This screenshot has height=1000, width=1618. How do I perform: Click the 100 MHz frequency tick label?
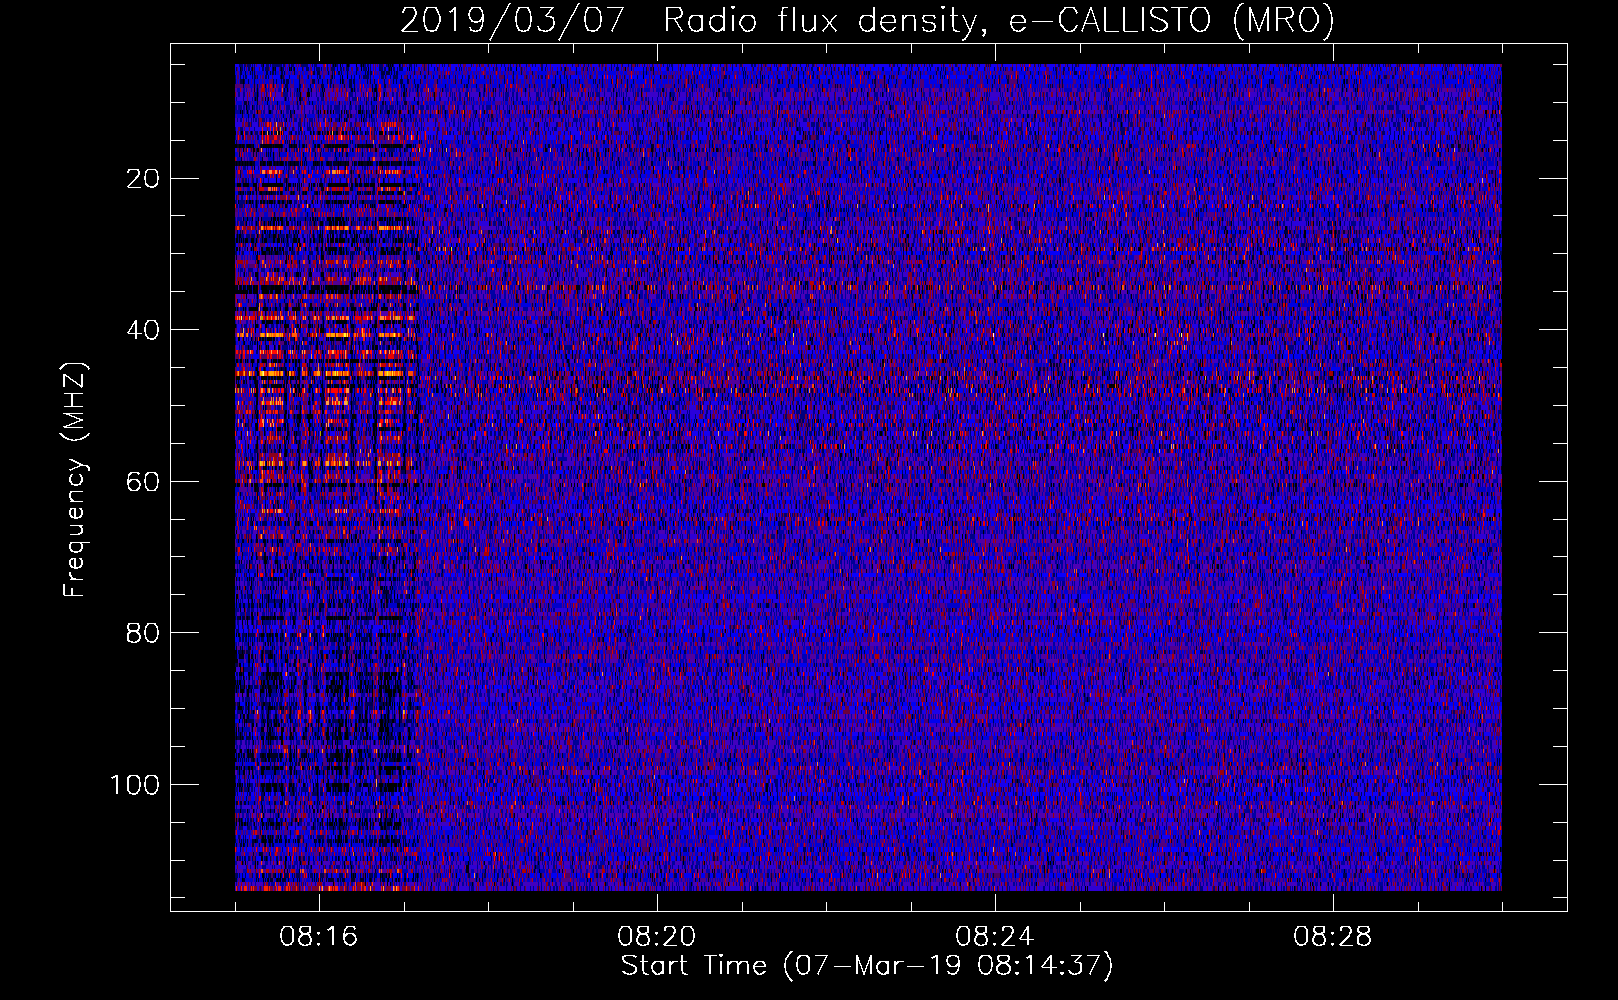coord(135,785)
